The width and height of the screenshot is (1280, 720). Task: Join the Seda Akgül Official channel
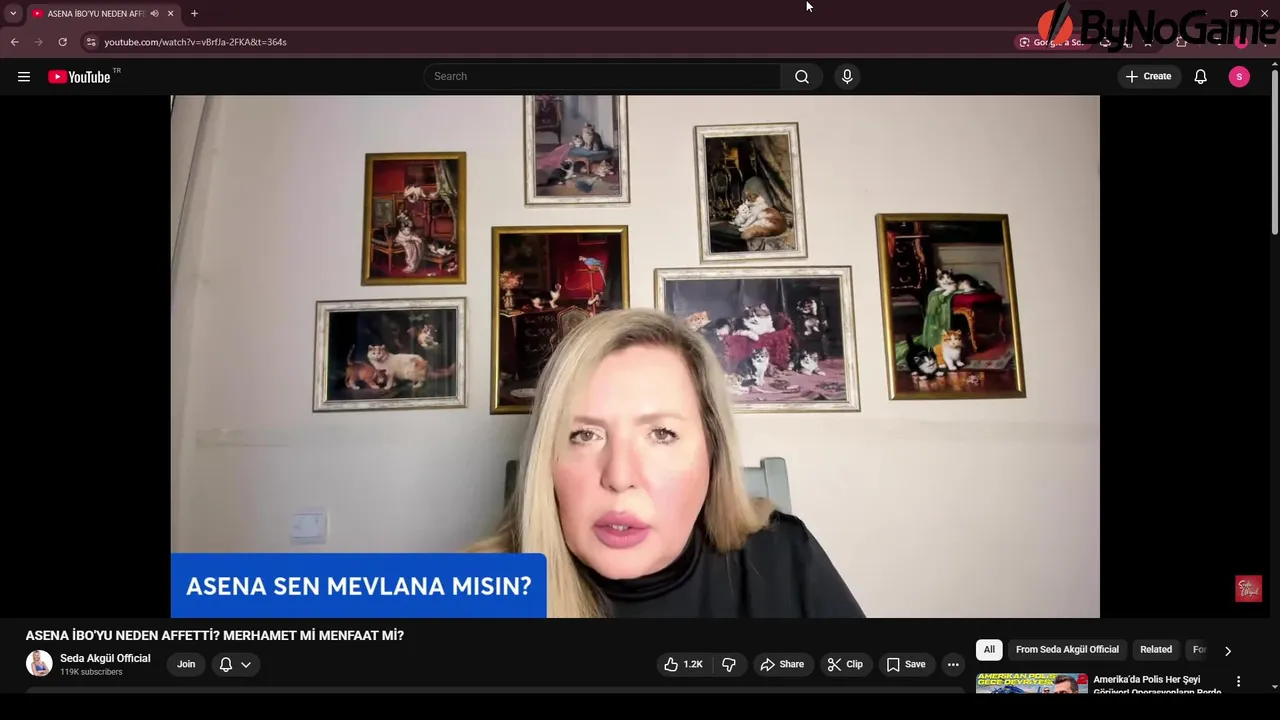[x=186, y=664]
